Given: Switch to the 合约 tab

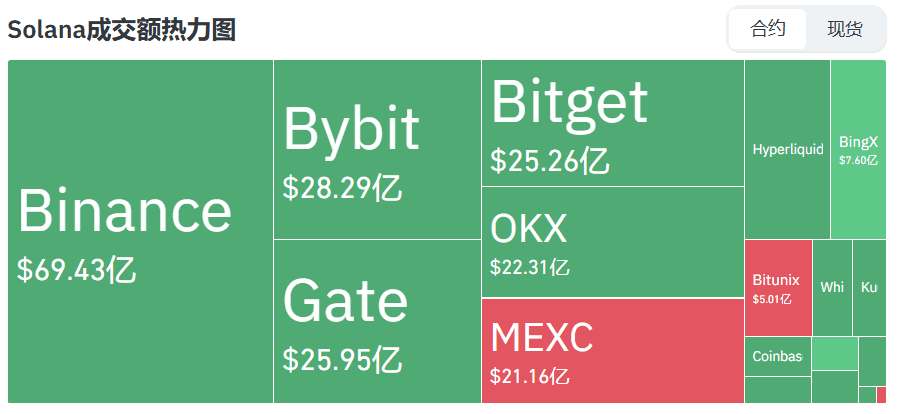Looking at the screenshot, I should click(x=767, y=29).
